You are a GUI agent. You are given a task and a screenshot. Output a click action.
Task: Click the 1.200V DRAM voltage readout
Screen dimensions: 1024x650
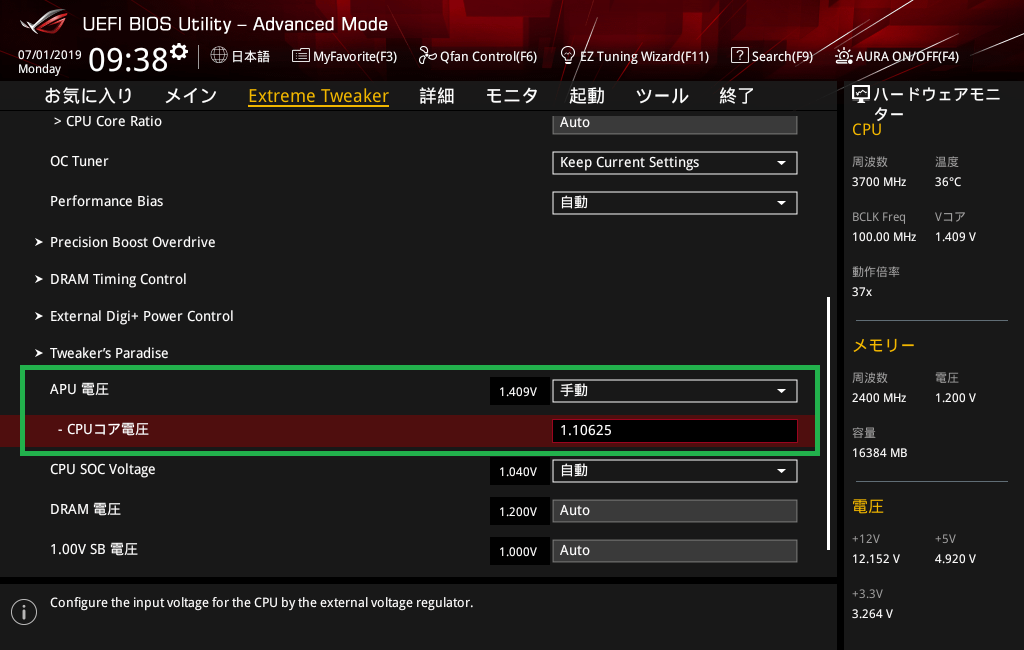518,512
